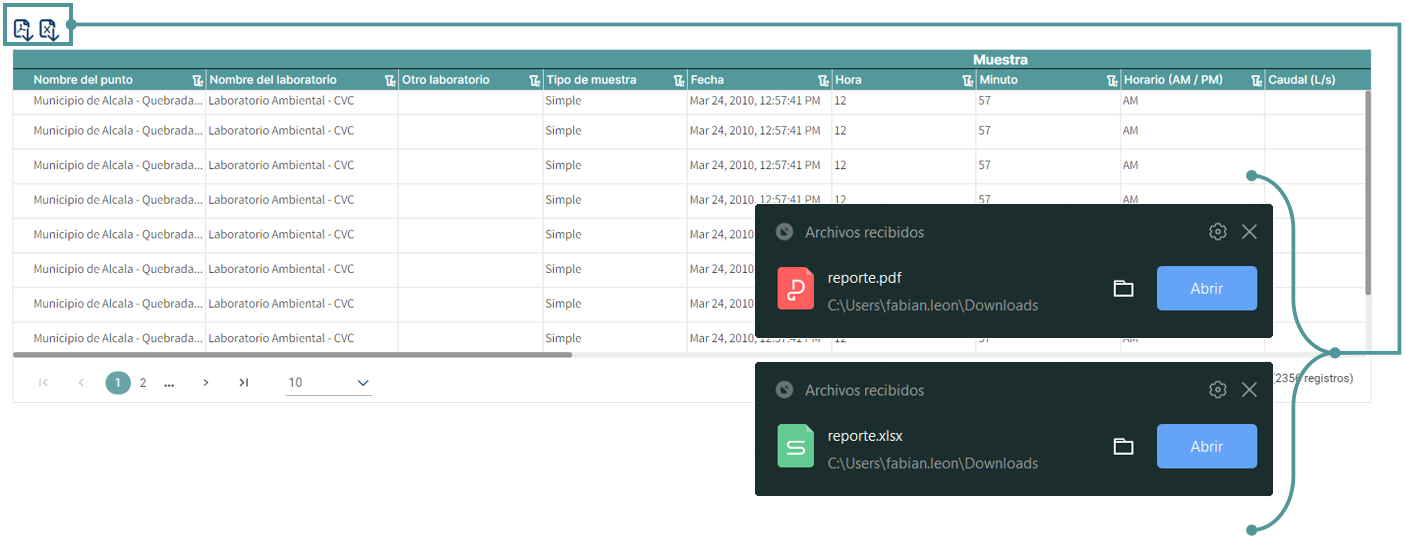This screenshot has width=1405, height=537.
Task: Open the rows-per-page dropdown showing 10
Action: pos(328,382)
